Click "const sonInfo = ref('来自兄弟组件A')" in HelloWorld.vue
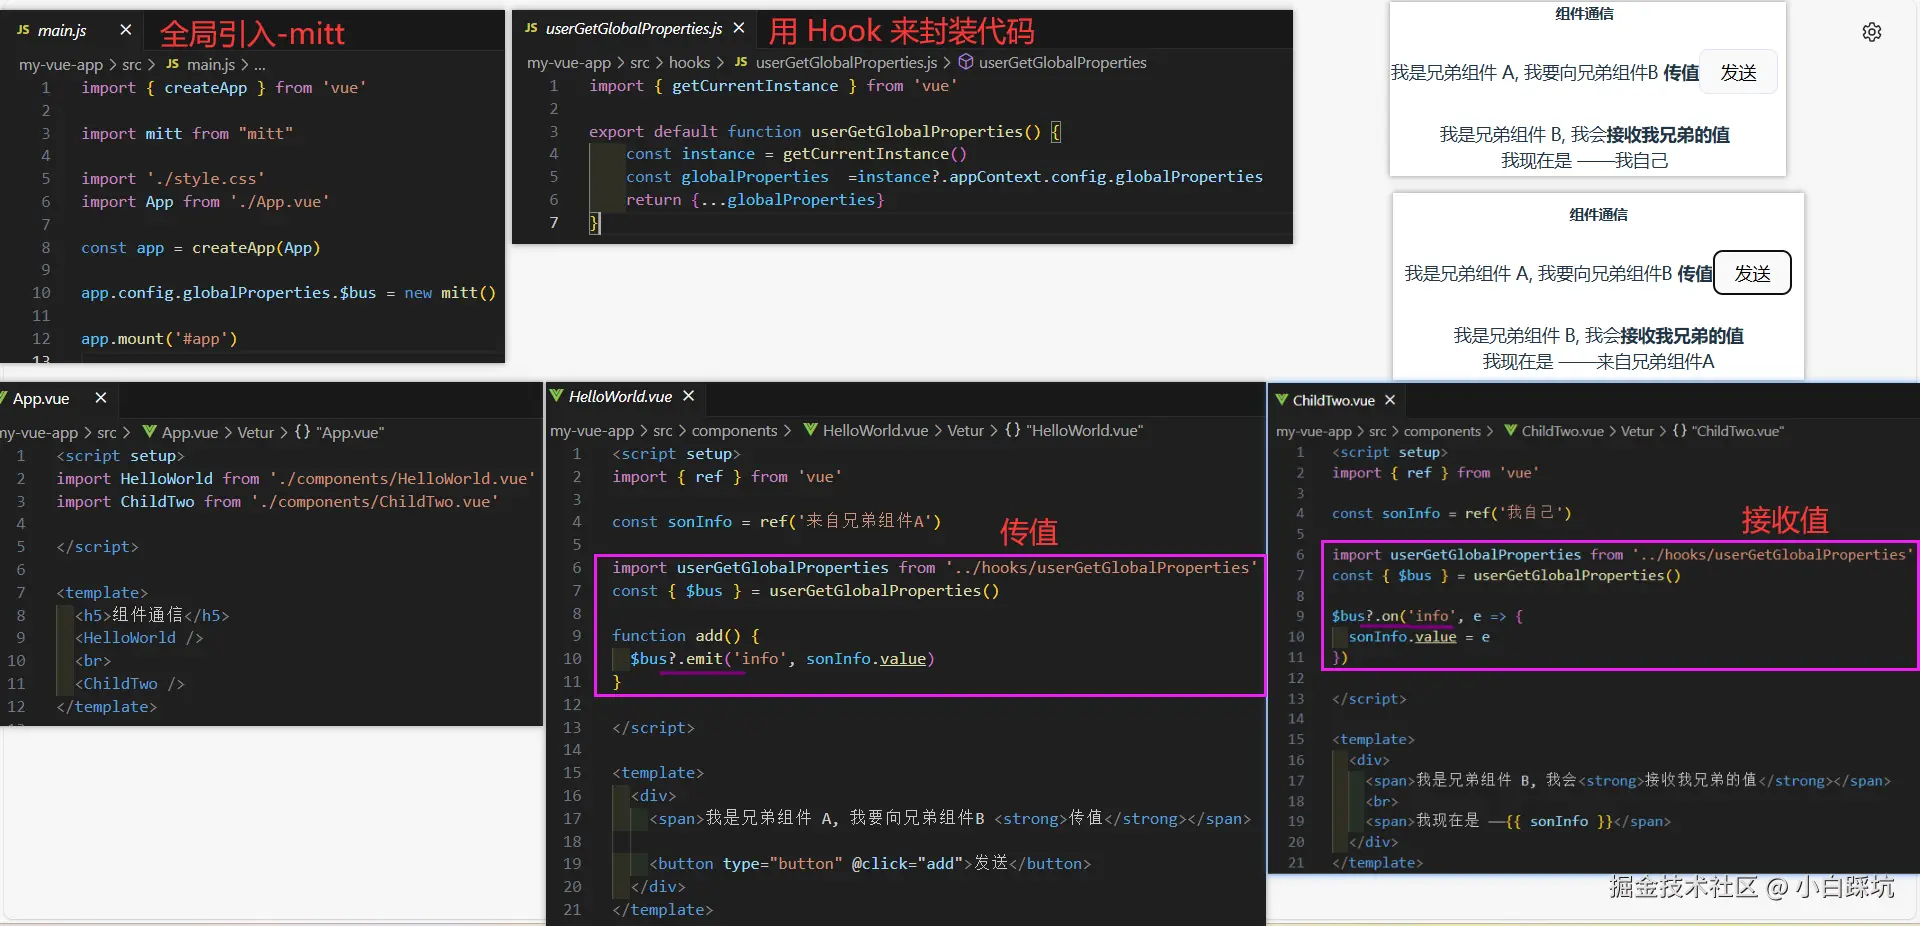Image resolution: width=1920 pixels, height=926 pixels. pos(776,521)
